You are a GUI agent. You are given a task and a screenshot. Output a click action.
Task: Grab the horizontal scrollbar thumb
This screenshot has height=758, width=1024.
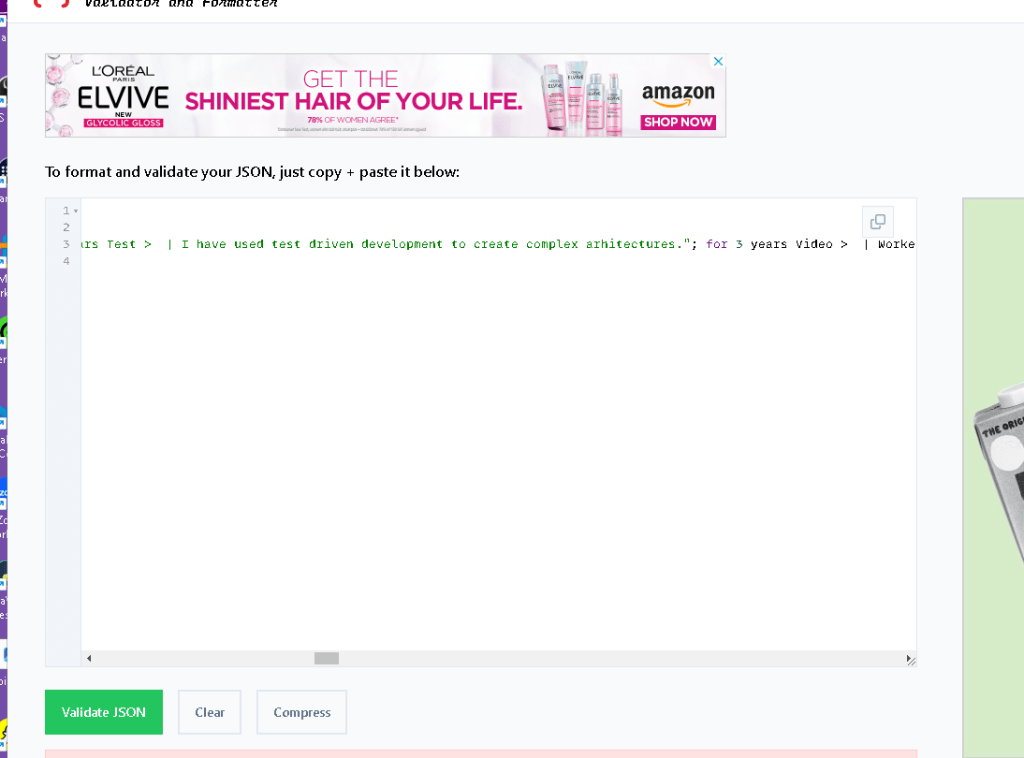coord(327,658)
